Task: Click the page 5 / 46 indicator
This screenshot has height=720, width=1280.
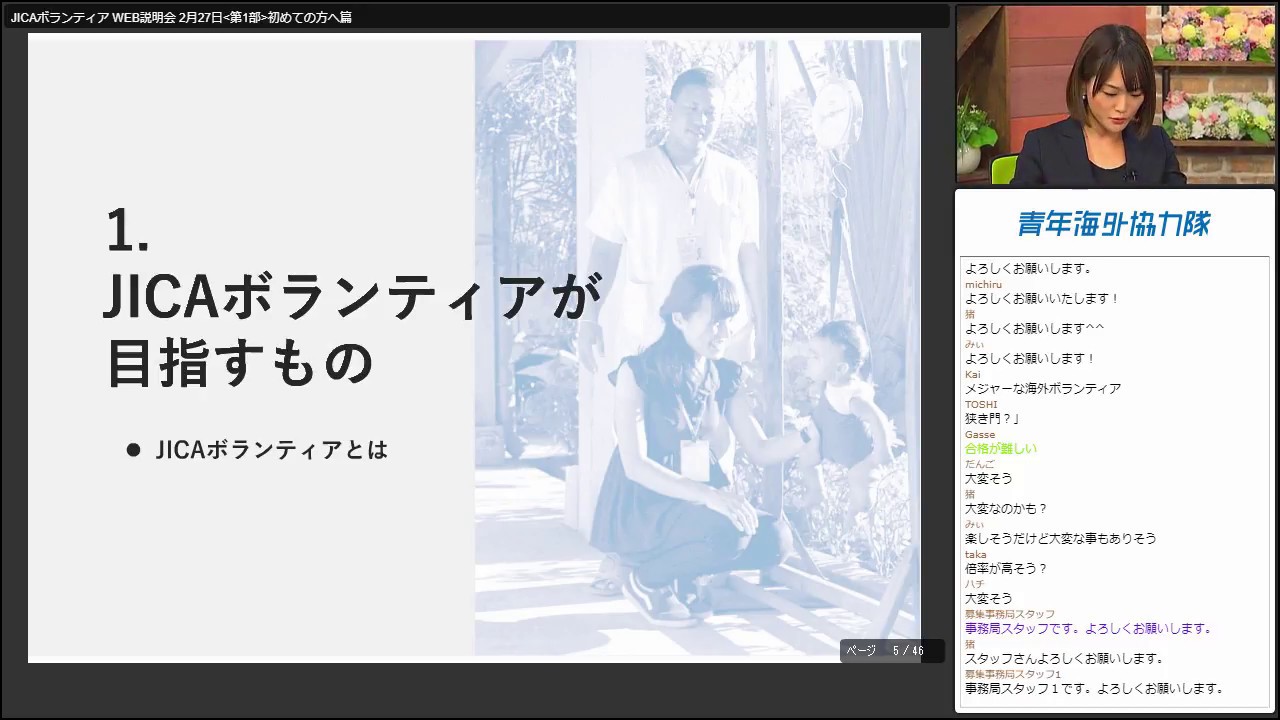Action: pos(892,651)
